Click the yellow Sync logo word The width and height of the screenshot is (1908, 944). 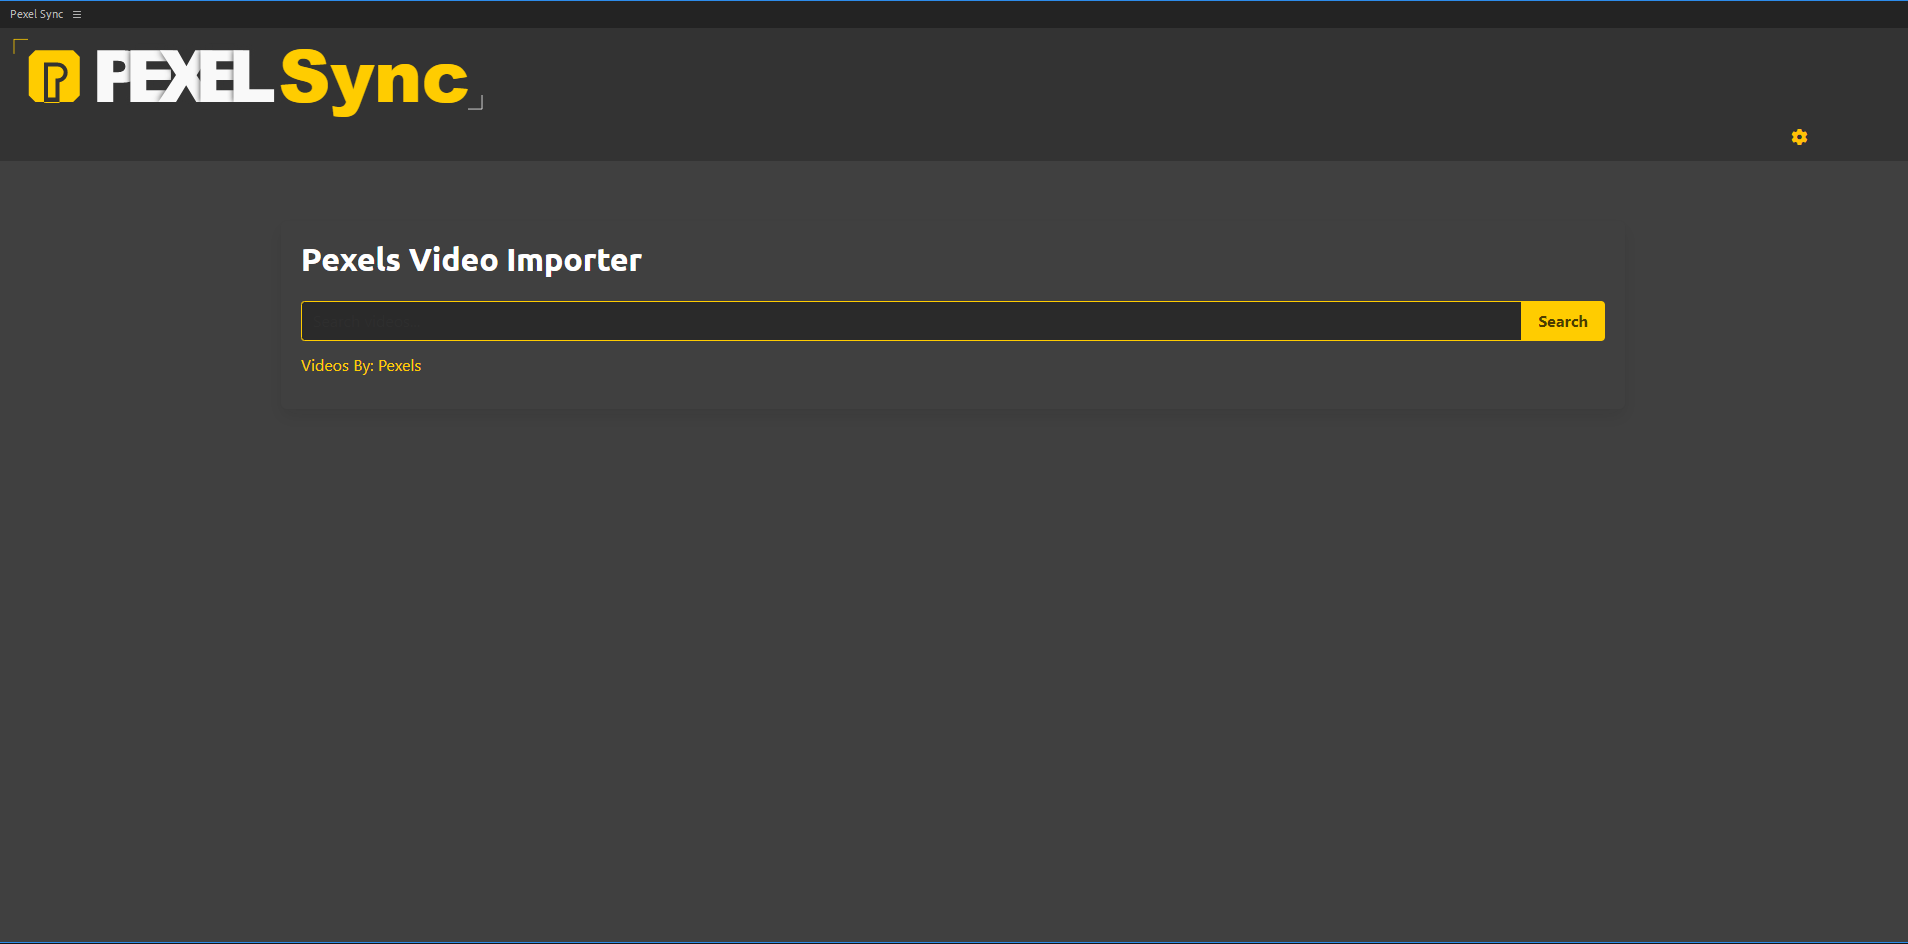point(373,80)
